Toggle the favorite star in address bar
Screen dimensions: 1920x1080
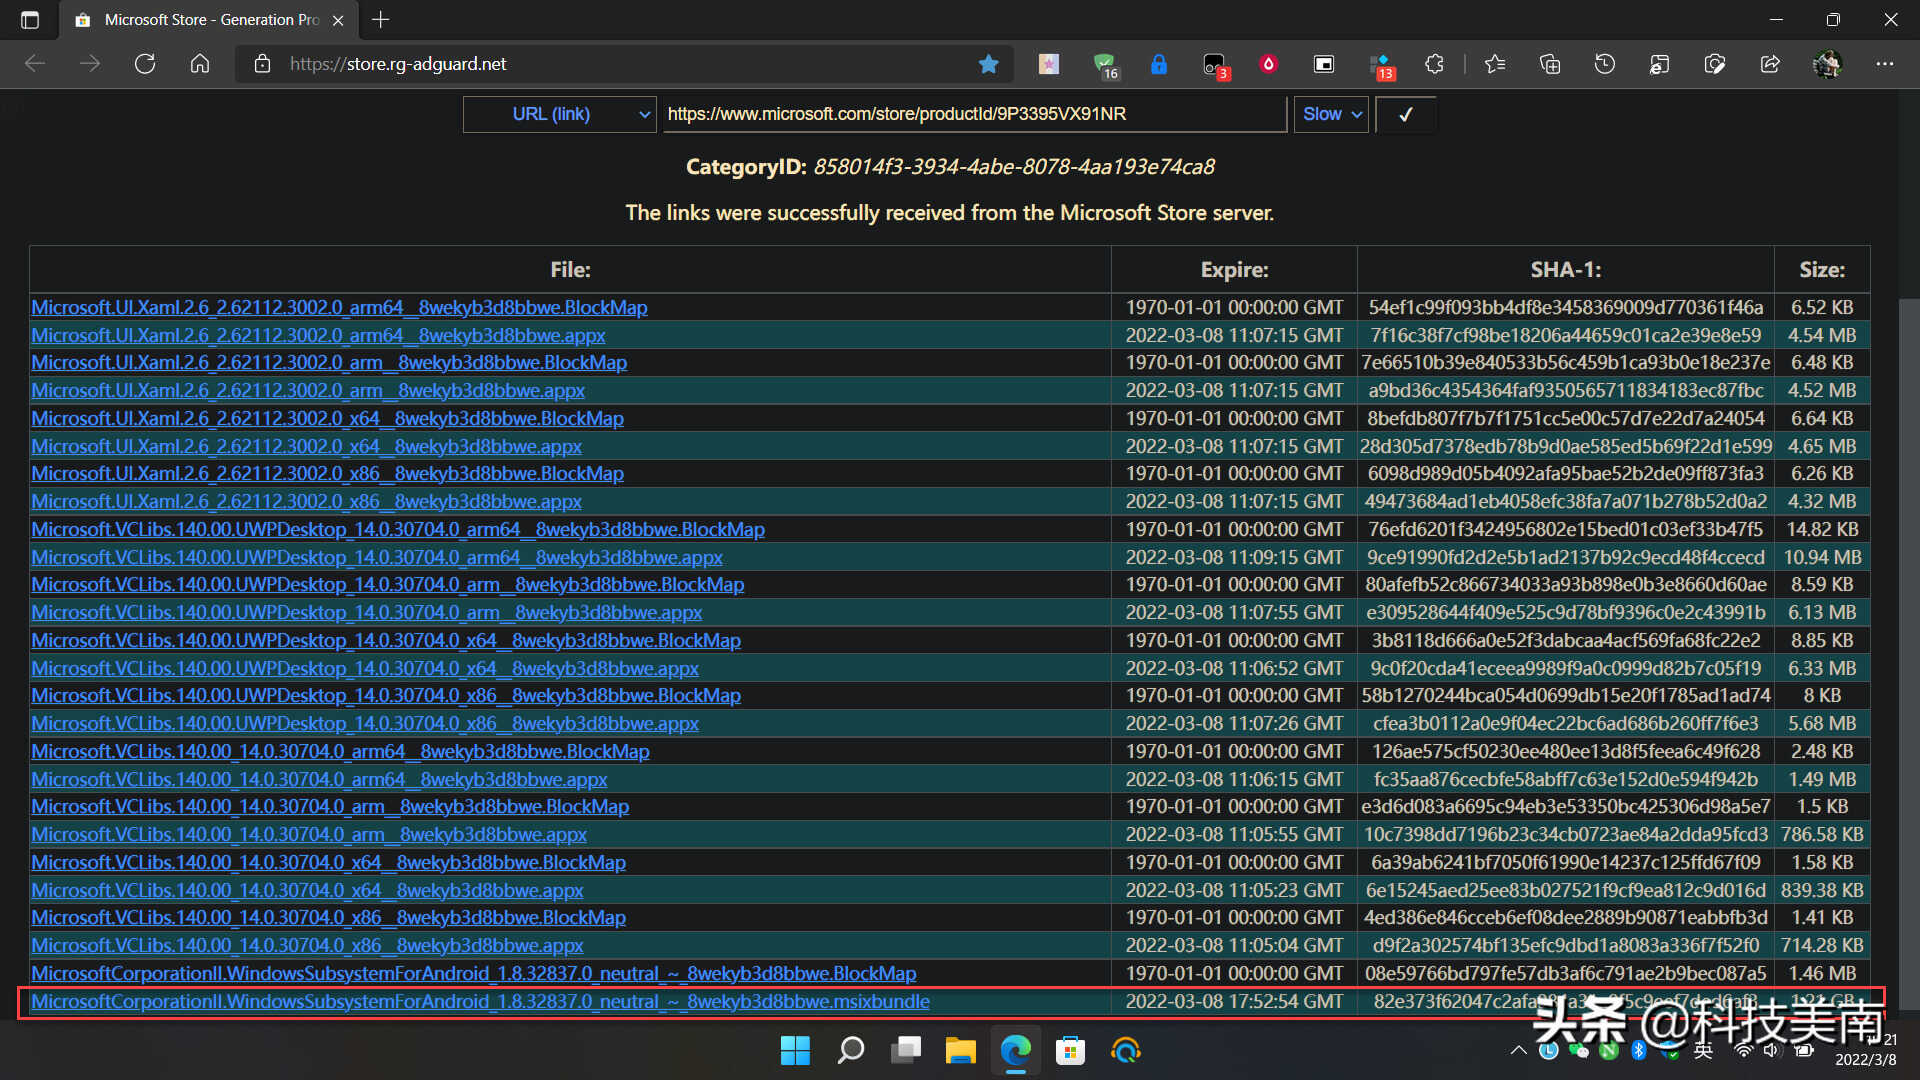coord(988,64)
